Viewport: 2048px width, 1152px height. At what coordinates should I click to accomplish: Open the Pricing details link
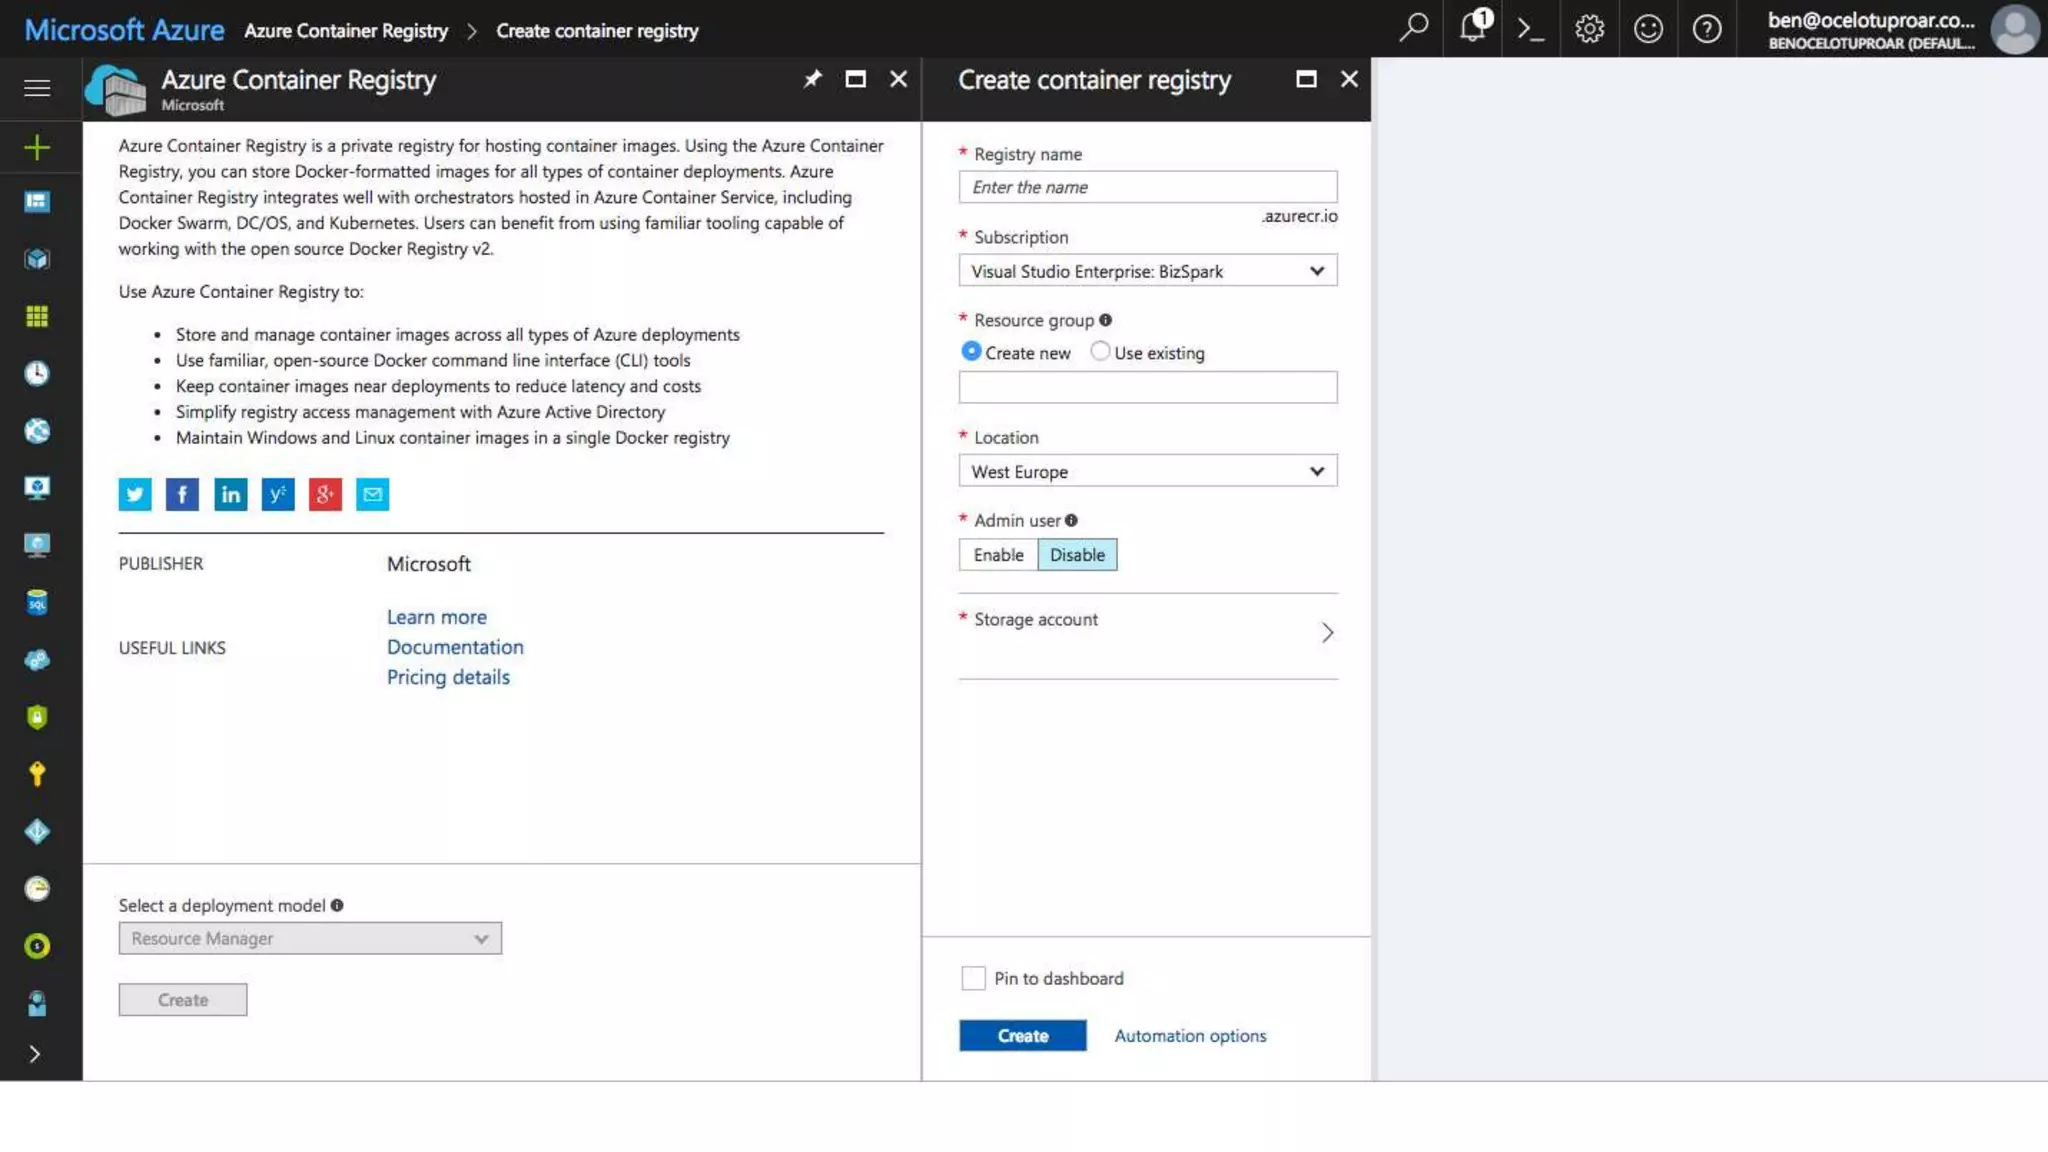point(448,677)
